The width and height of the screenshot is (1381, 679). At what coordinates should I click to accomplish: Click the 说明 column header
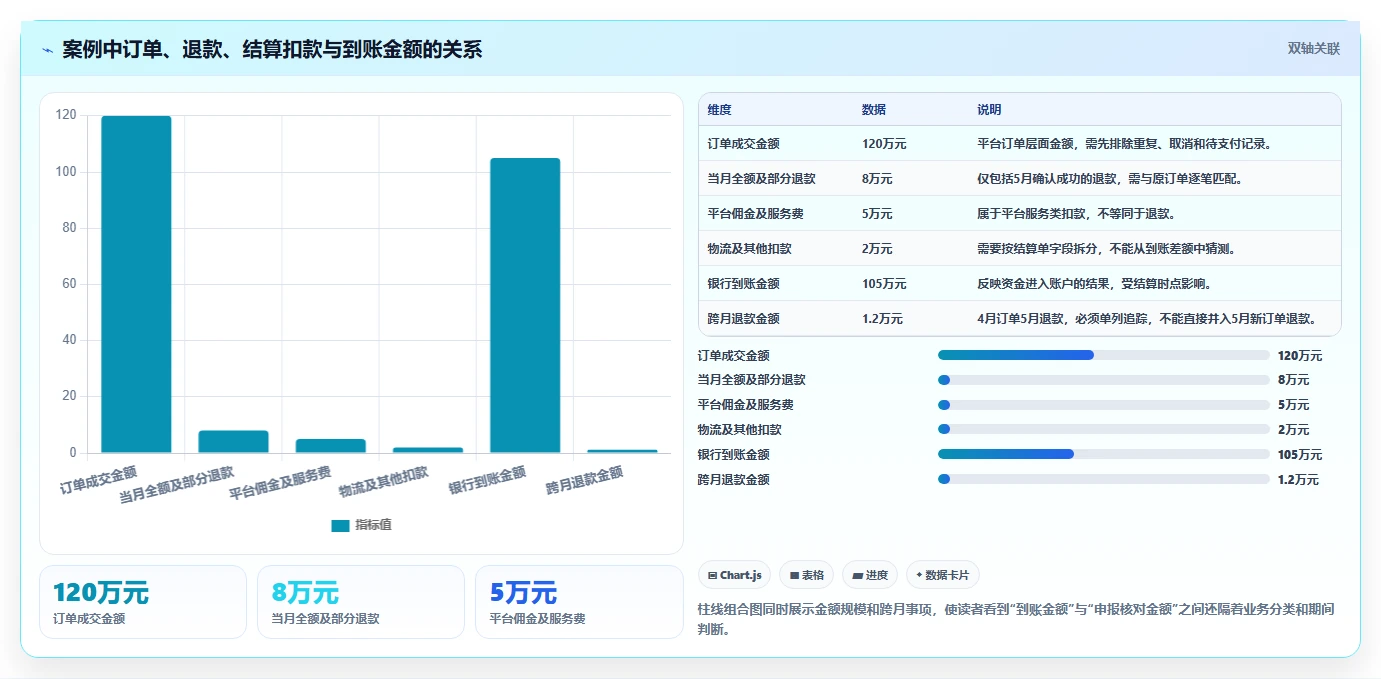pos(989,110)
